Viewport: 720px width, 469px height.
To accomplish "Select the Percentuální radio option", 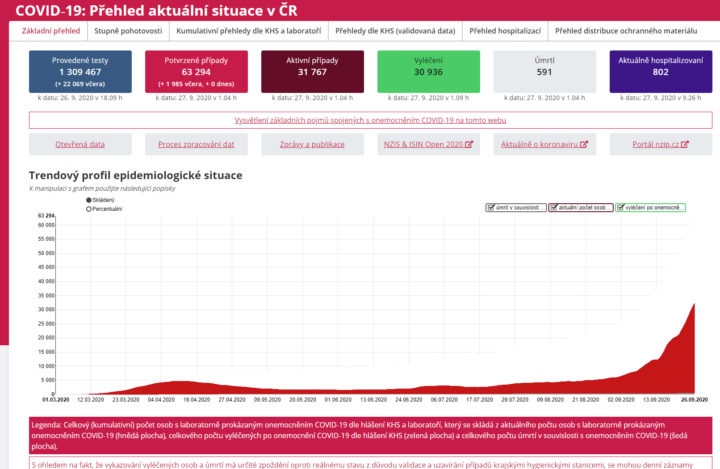I will click(90, 209).
